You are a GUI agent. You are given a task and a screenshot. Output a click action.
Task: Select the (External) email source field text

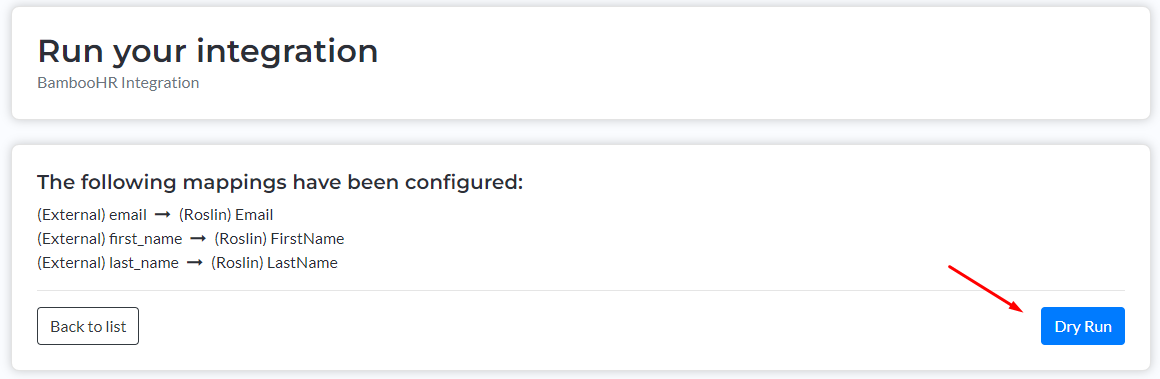point(92,215)
